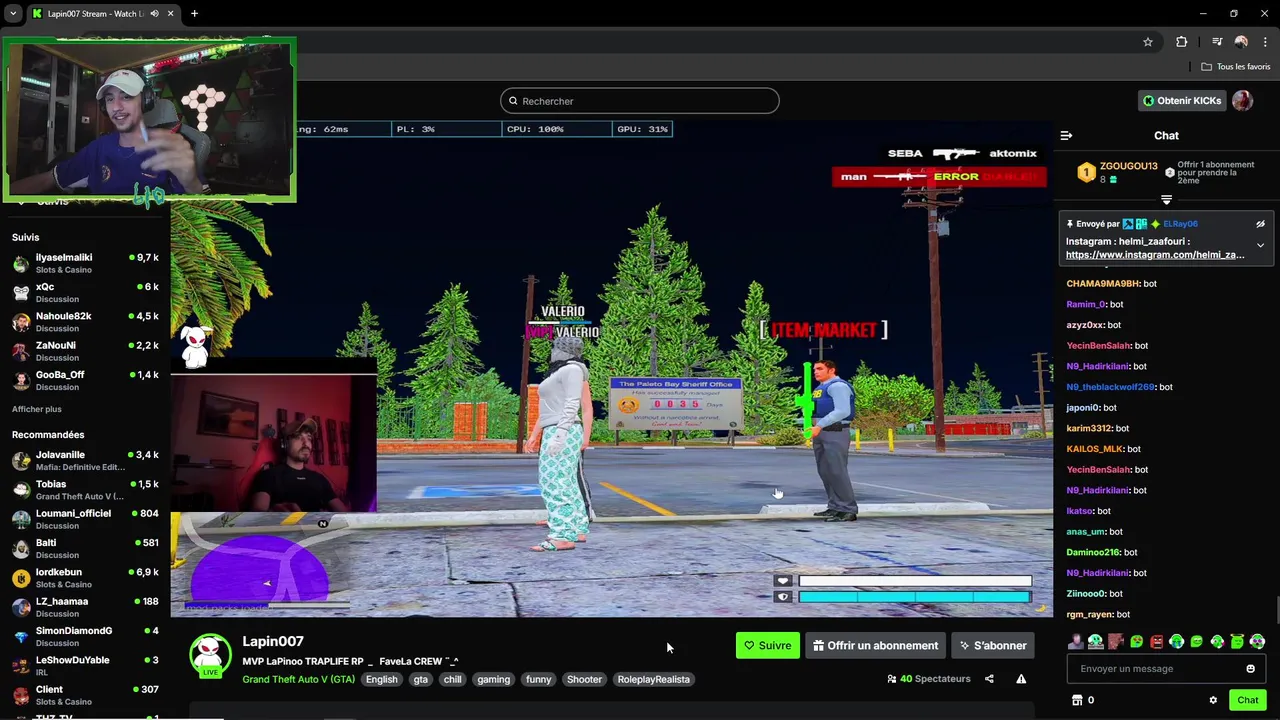
Task: Click CHAMA9MA9BH username in chat
Action: 1103,284
